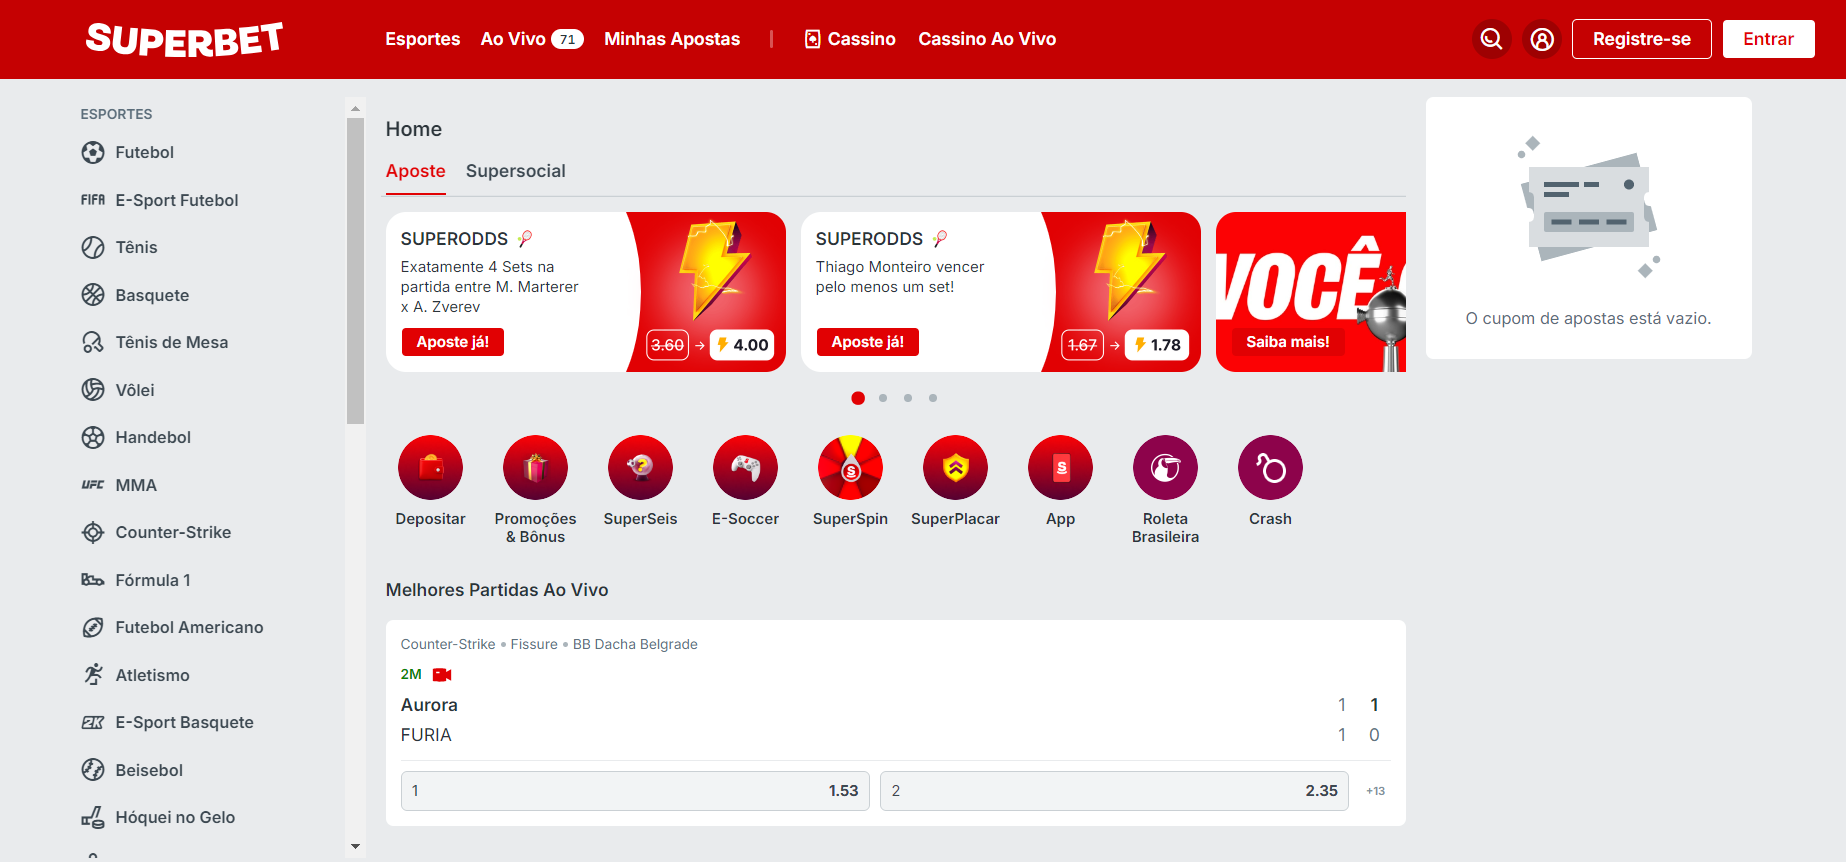Open the Hóquei no Gelo icon

point(93,817)
